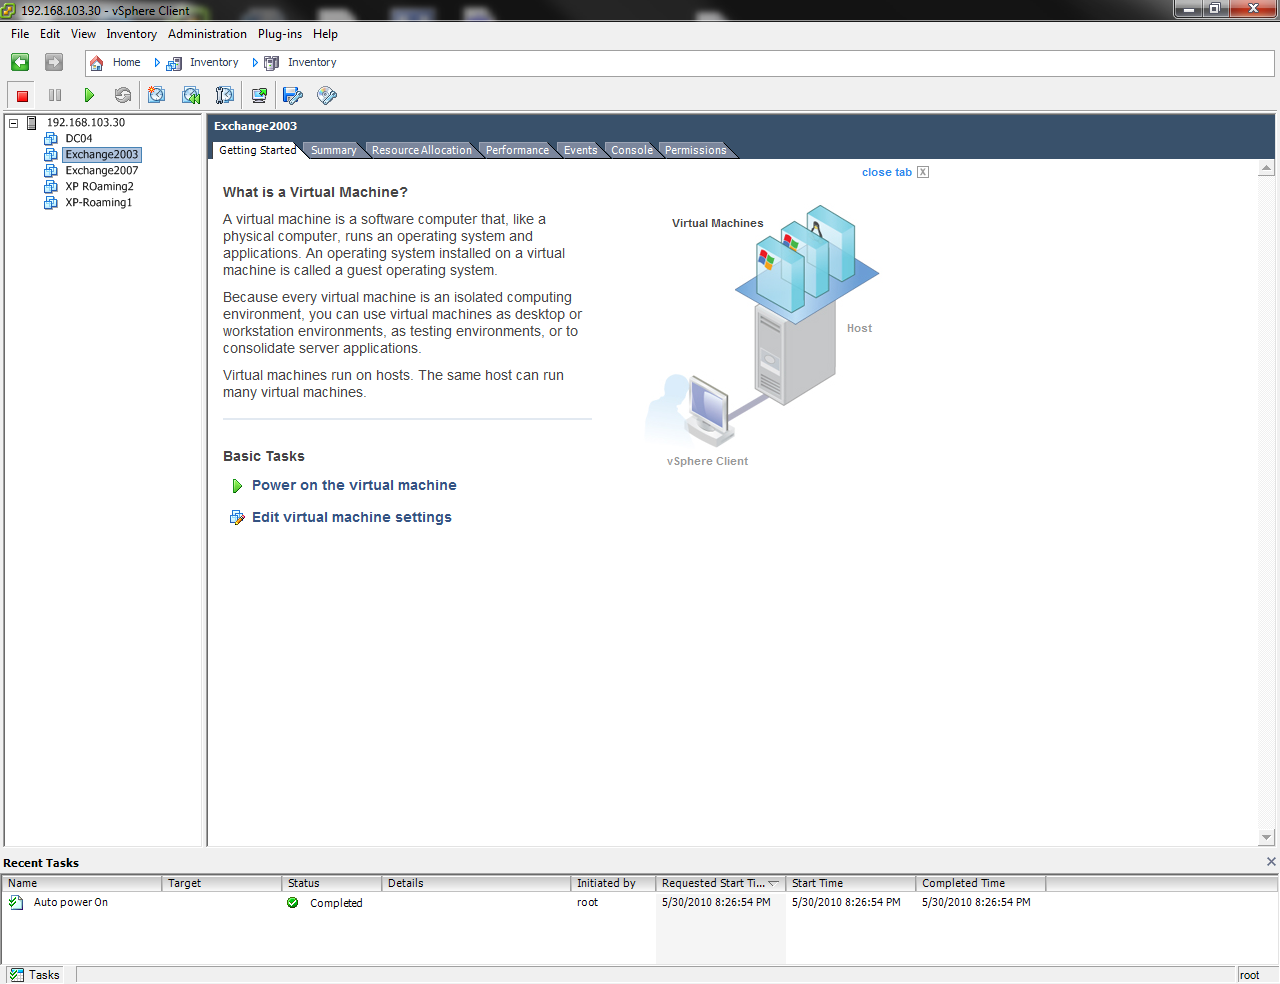Click the Auto power On task icon
The image size is (1280, 984).
tap(16, 902)
